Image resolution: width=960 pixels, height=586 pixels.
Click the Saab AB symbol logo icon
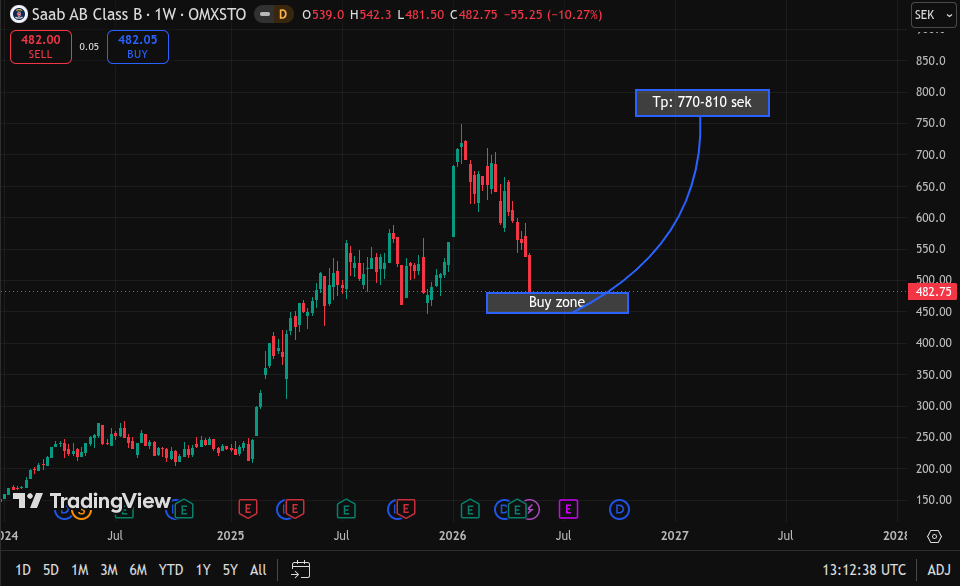[x=19, y=14]
